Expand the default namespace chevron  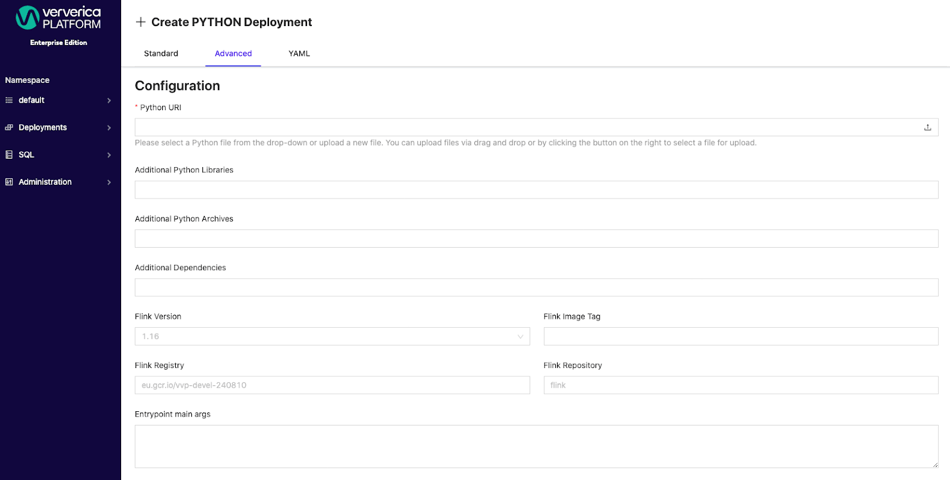(x=109, y=101)
